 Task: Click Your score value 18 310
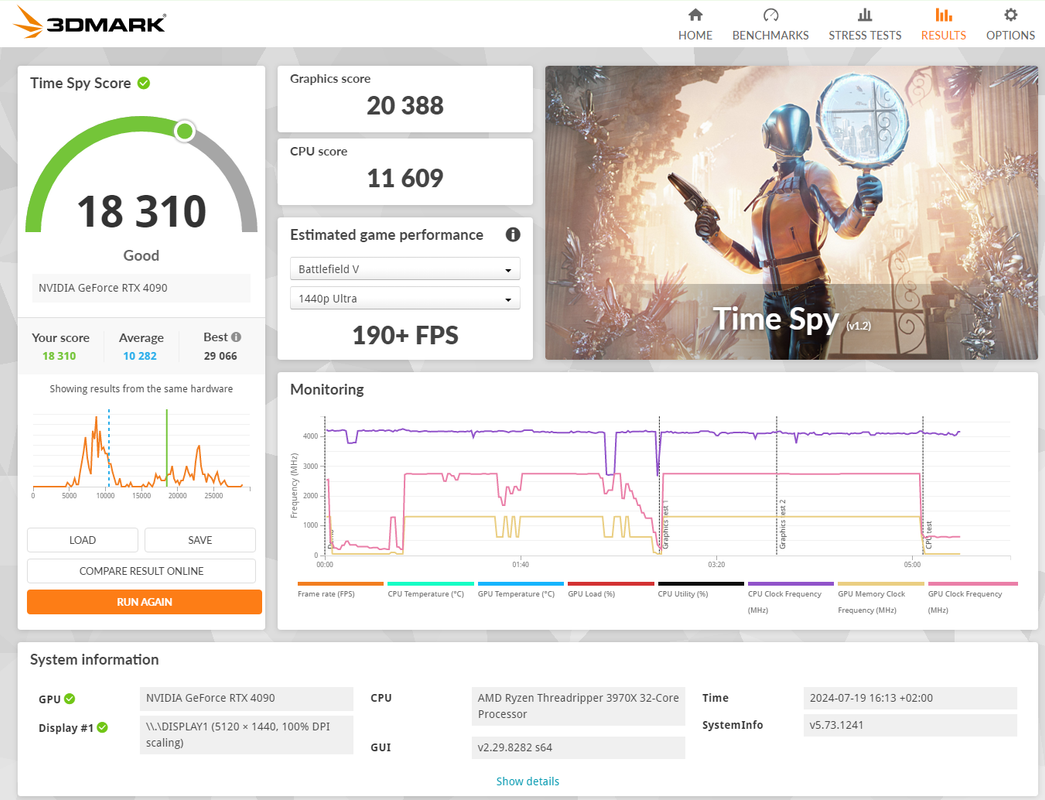coord(59,356)
